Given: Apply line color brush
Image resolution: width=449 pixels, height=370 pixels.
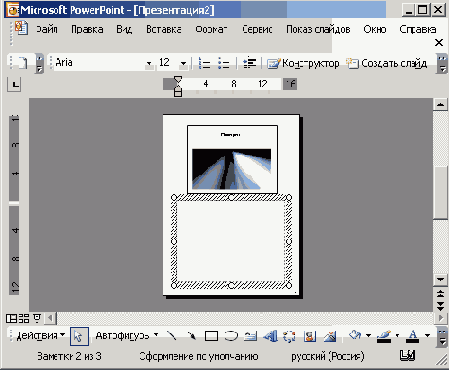Looking at the screenshot, I should tap(383, 336).
